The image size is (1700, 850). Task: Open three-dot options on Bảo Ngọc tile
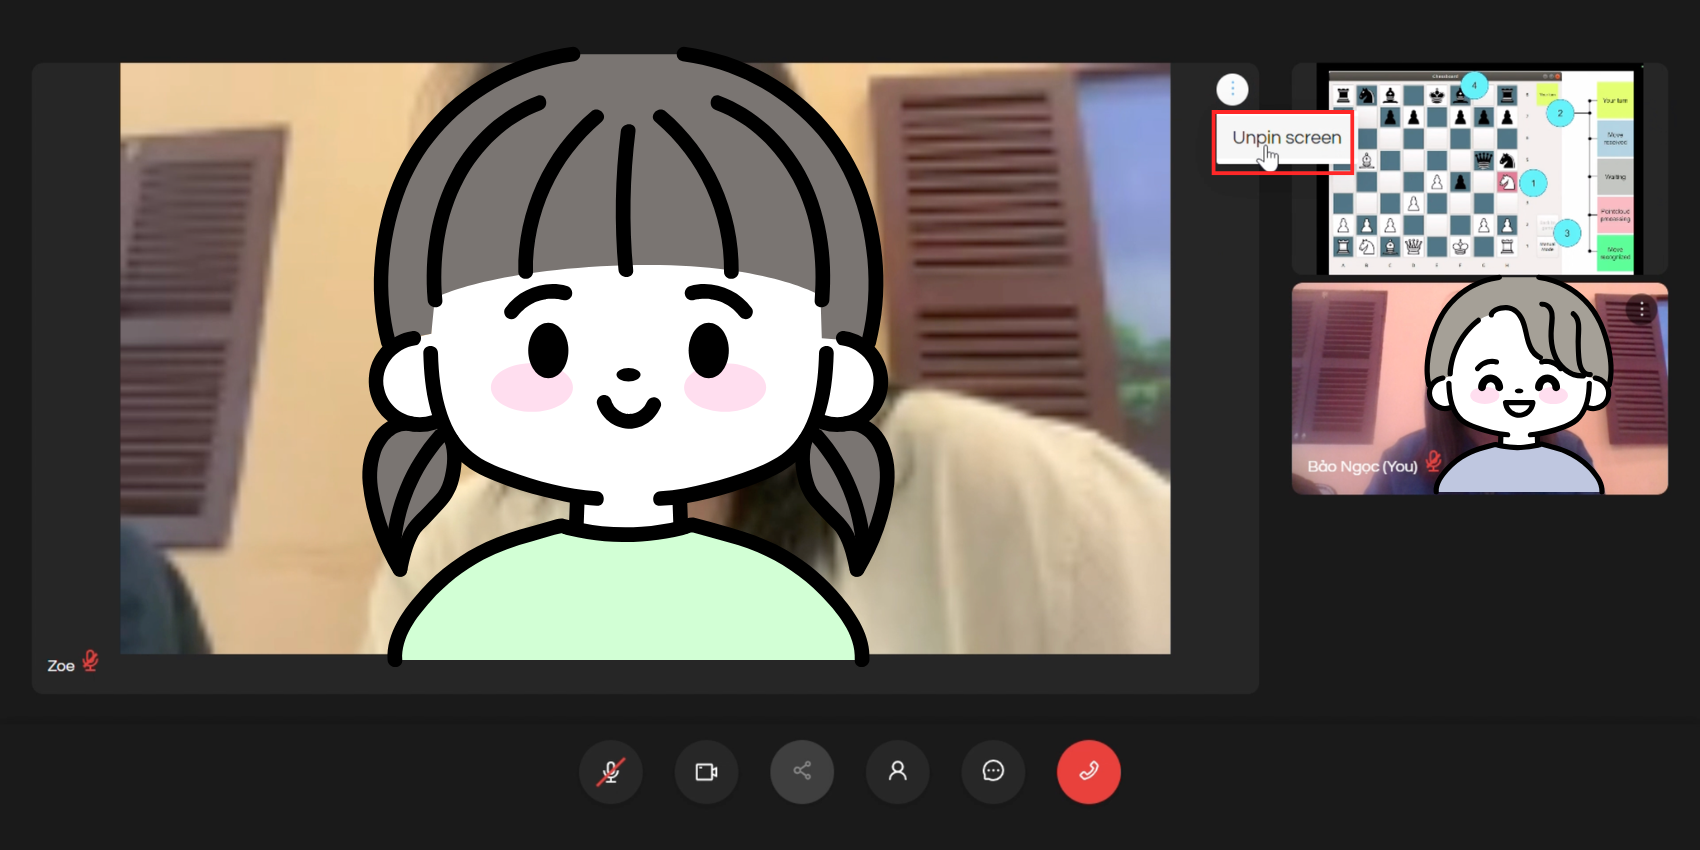1641,310
